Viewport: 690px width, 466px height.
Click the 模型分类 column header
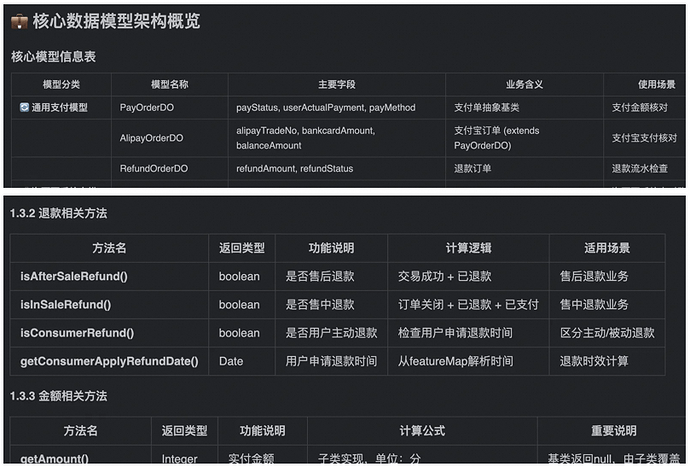point(61,85)
